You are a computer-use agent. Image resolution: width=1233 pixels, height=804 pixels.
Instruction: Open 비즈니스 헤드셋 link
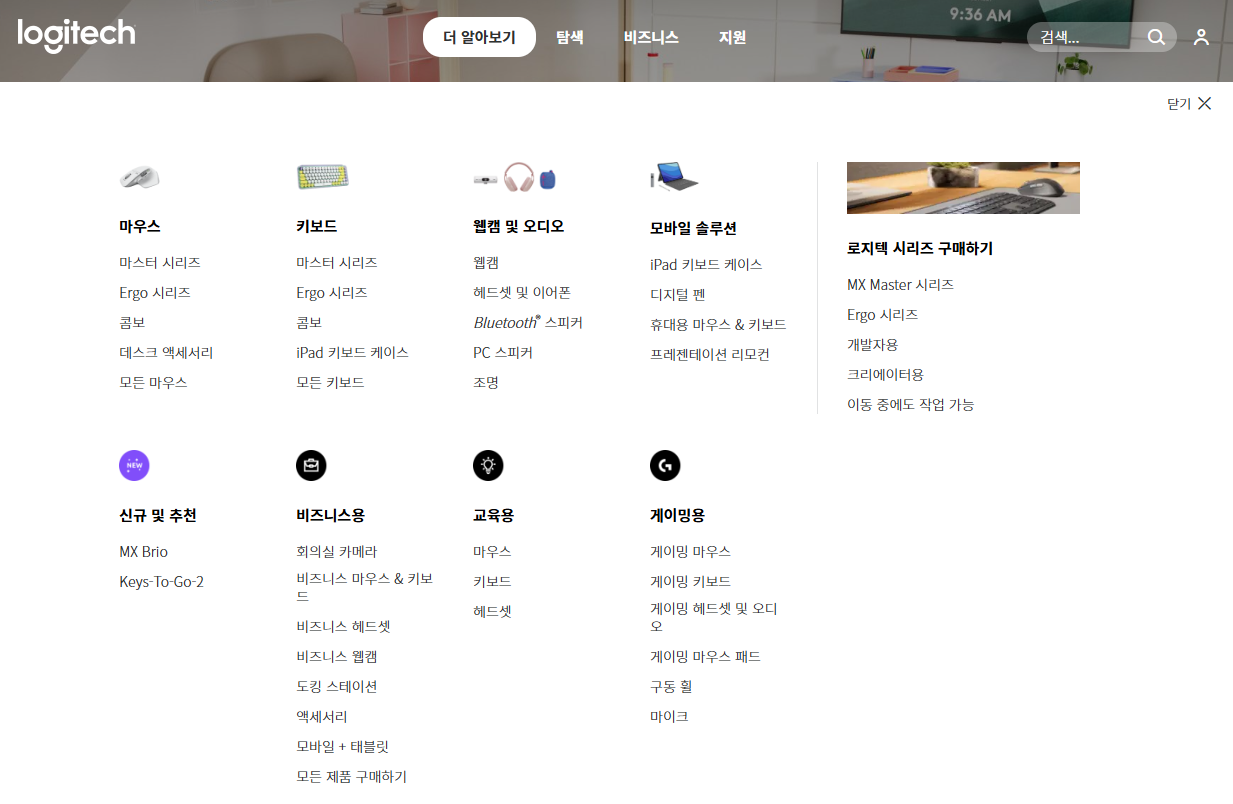coord(343,626)
